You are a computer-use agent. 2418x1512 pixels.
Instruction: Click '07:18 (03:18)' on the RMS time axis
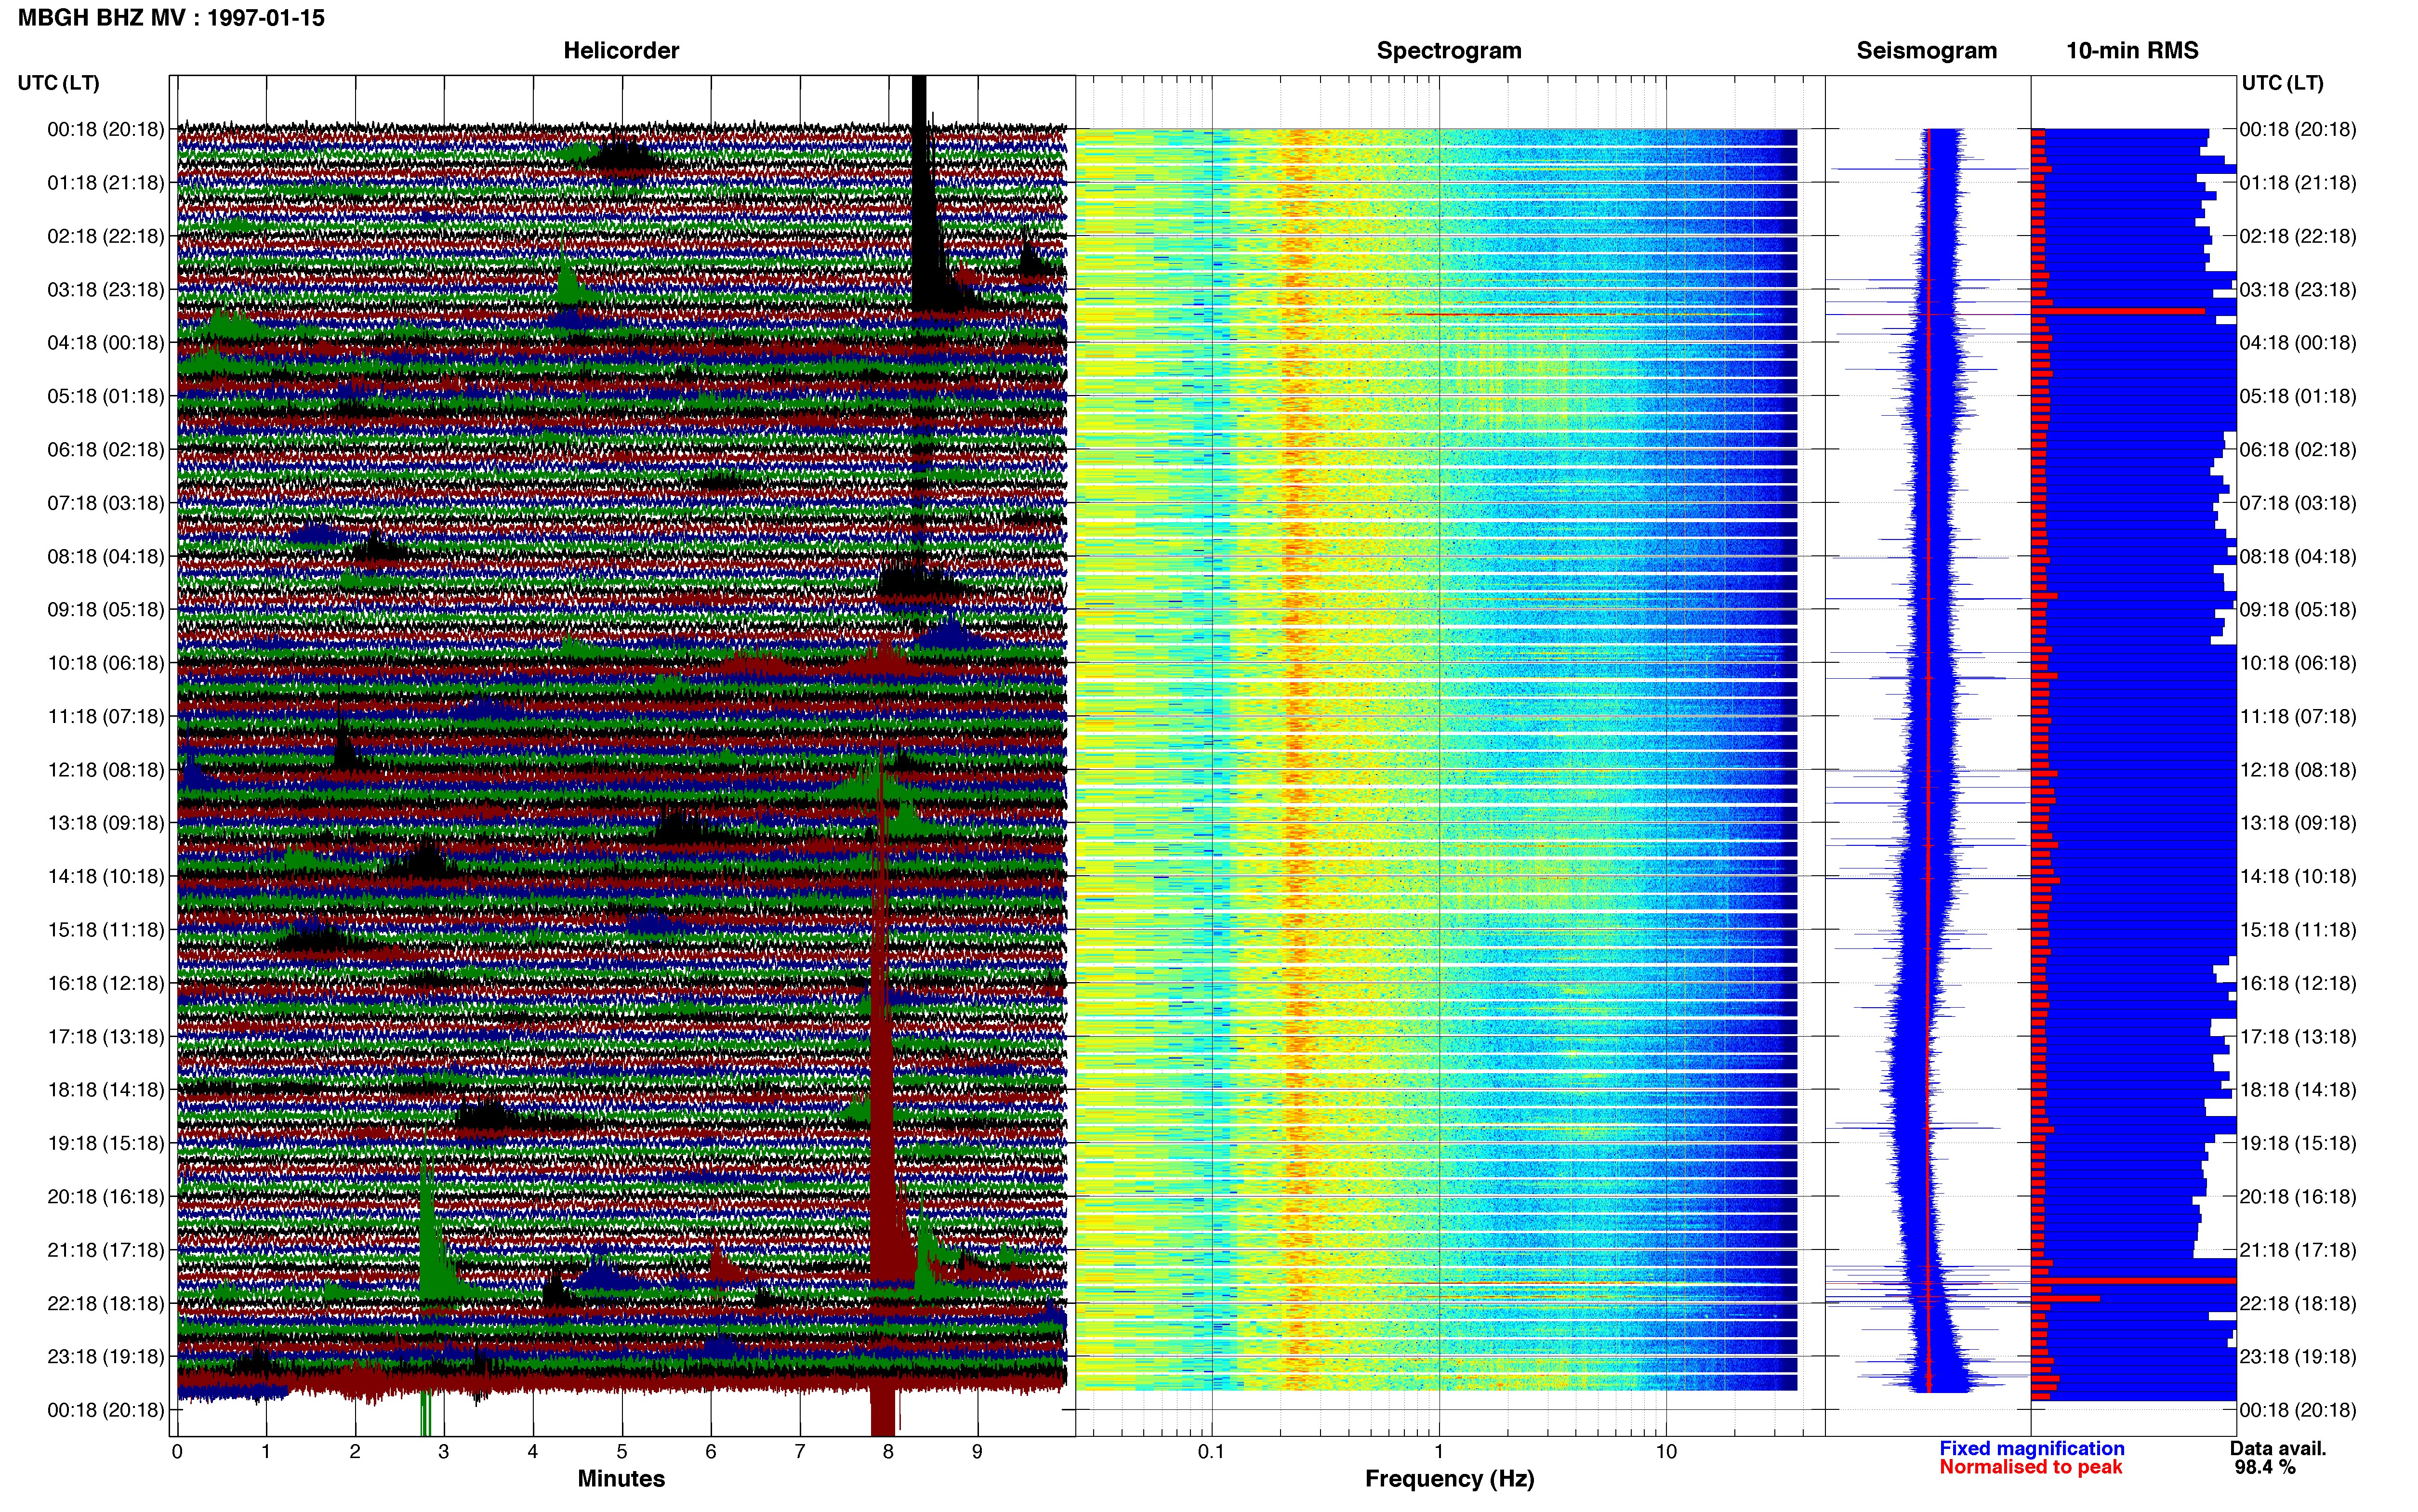2298,503
